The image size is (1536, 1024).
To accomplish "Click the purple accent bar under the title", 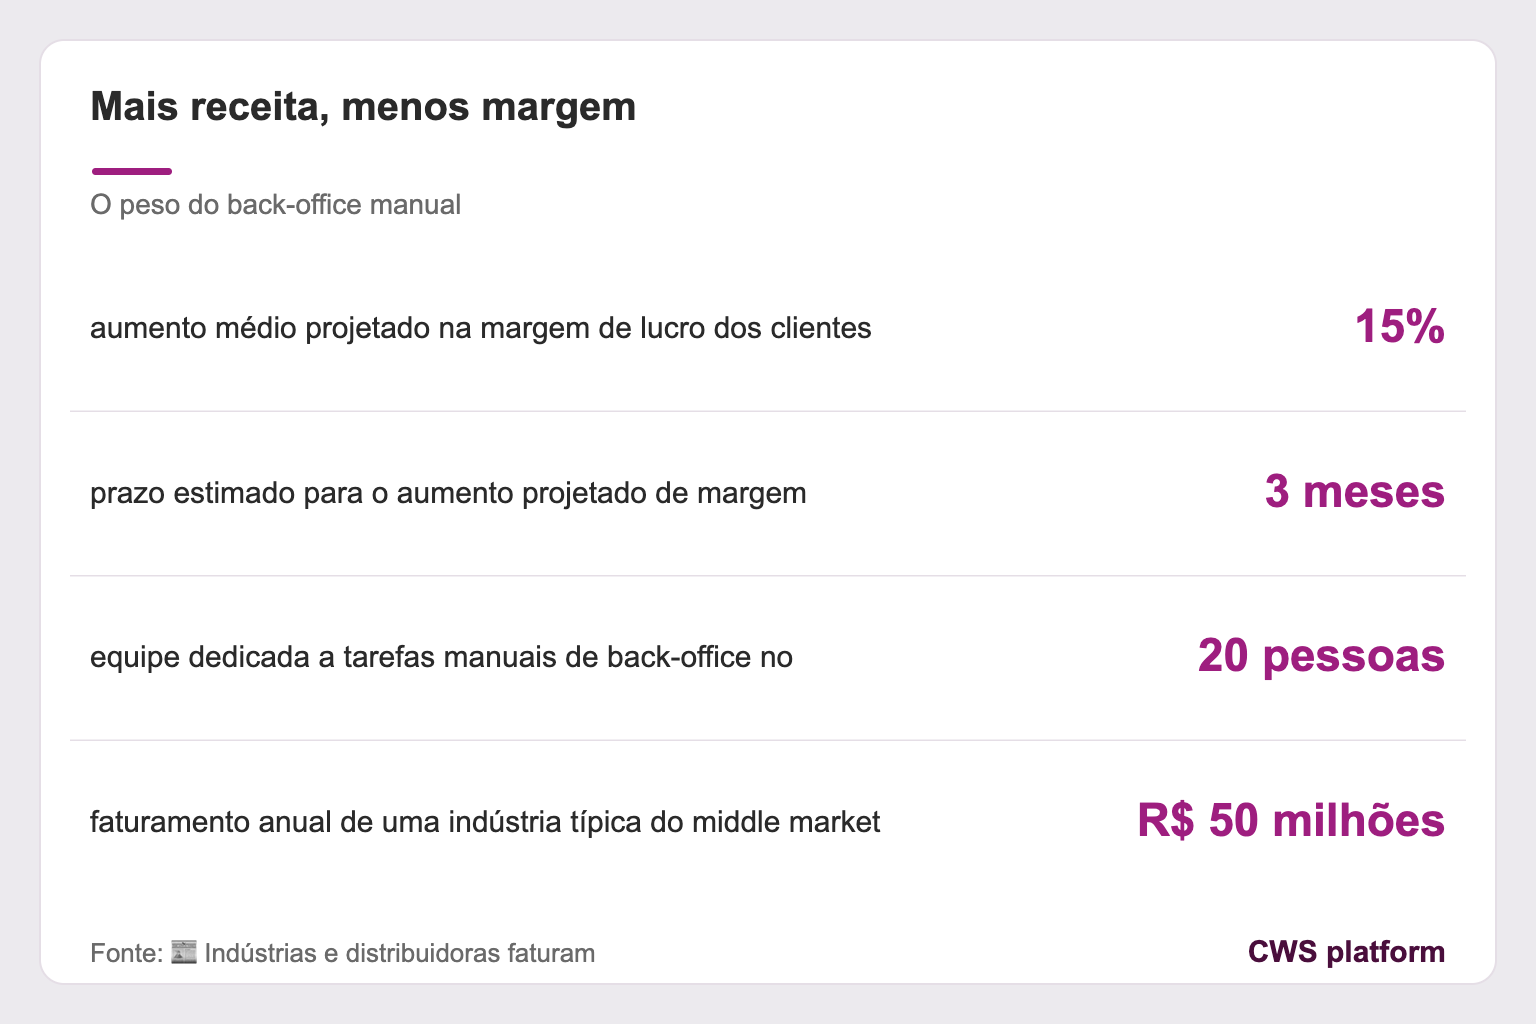I will [x=131, y=171].
